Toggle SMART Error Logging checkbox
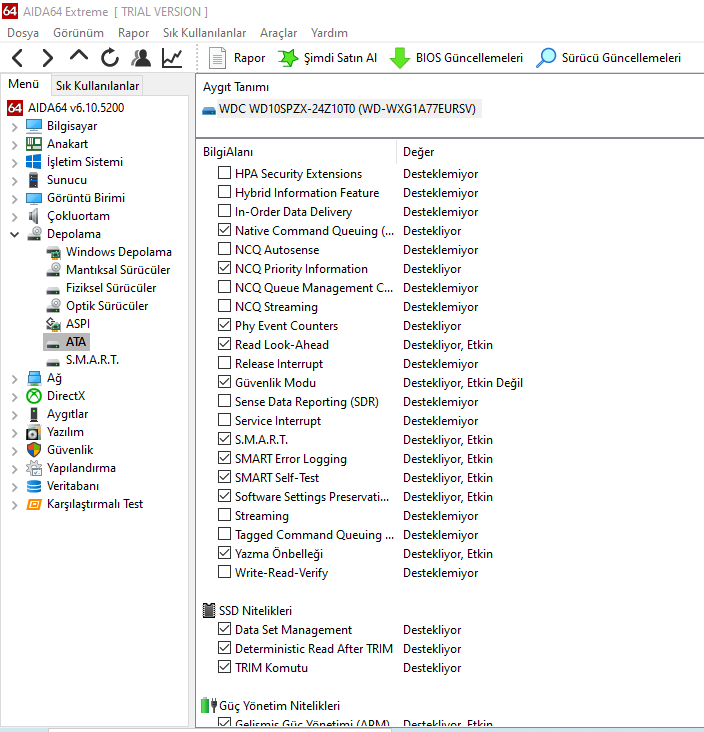 click(225, 458)
